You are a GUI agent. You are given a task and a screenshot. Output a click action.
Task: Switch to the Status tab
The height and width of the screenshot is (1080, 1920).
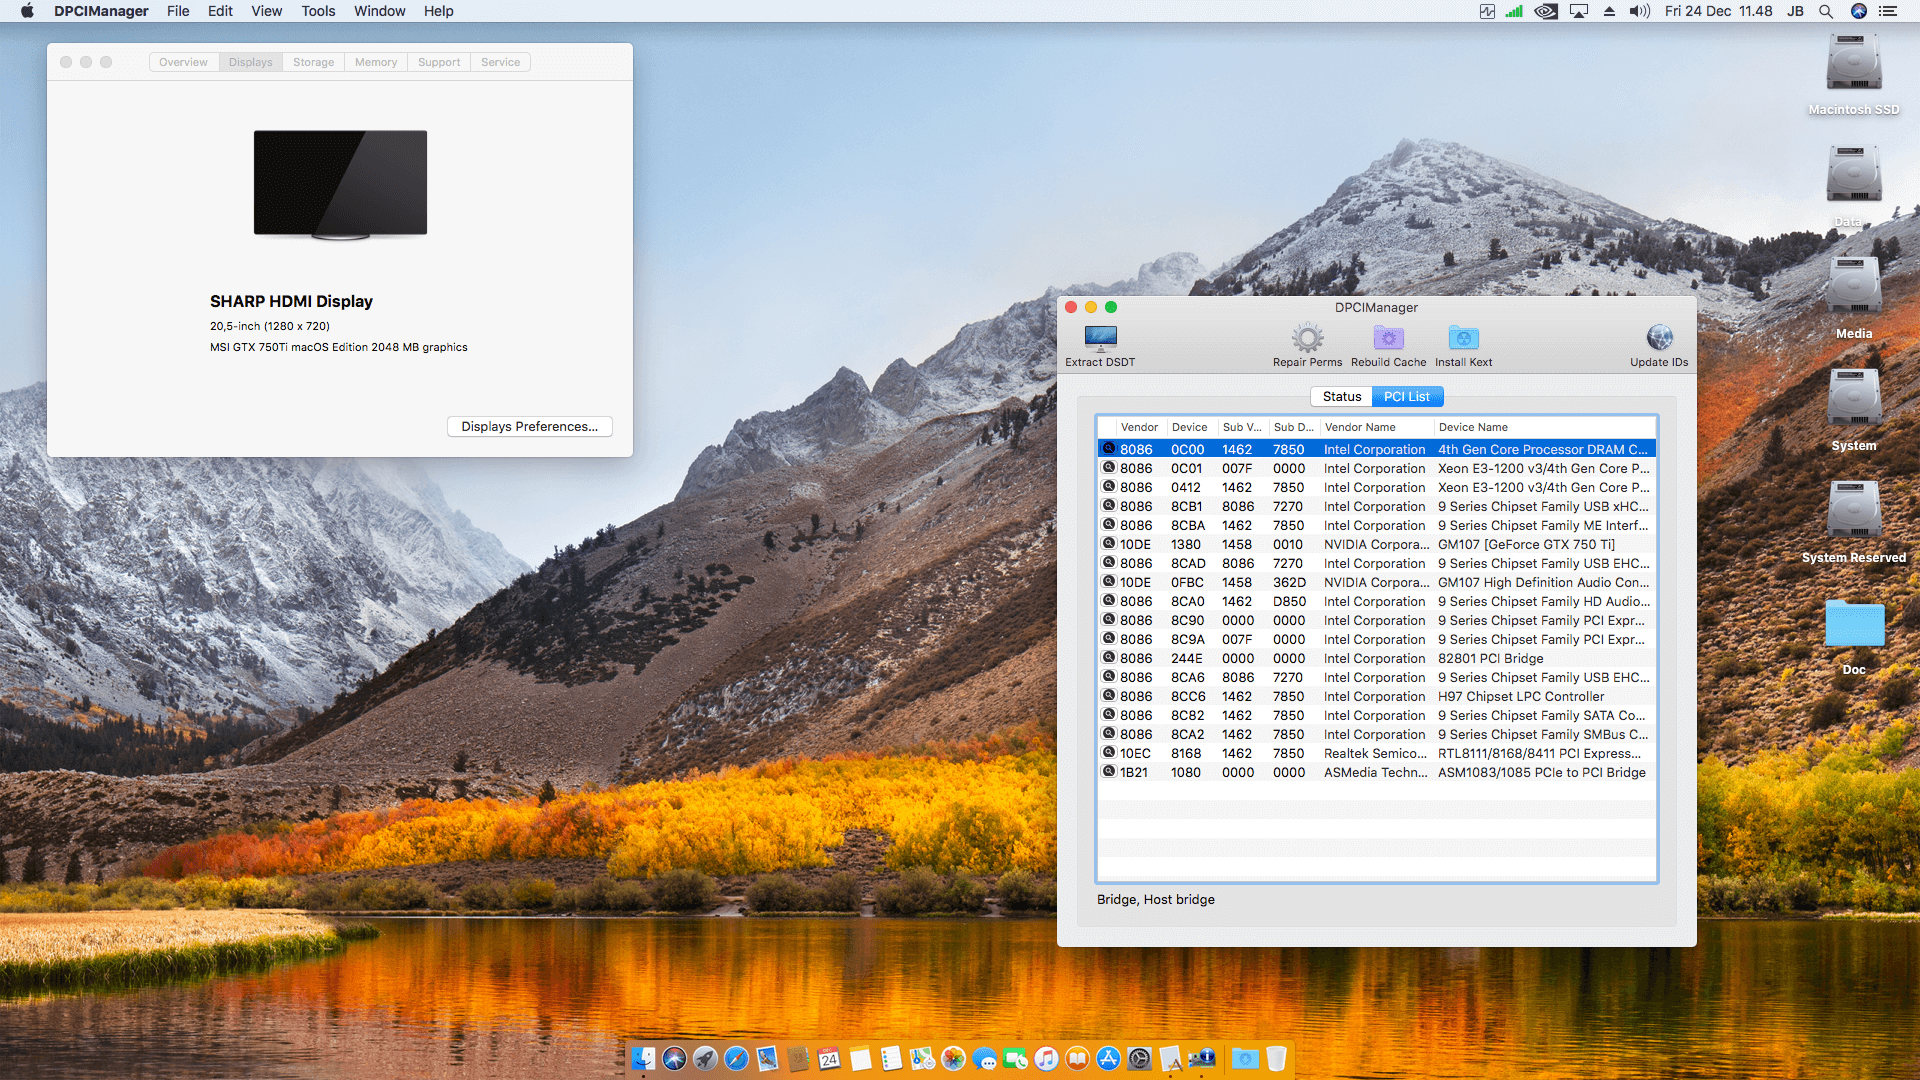coord(1341,396)
